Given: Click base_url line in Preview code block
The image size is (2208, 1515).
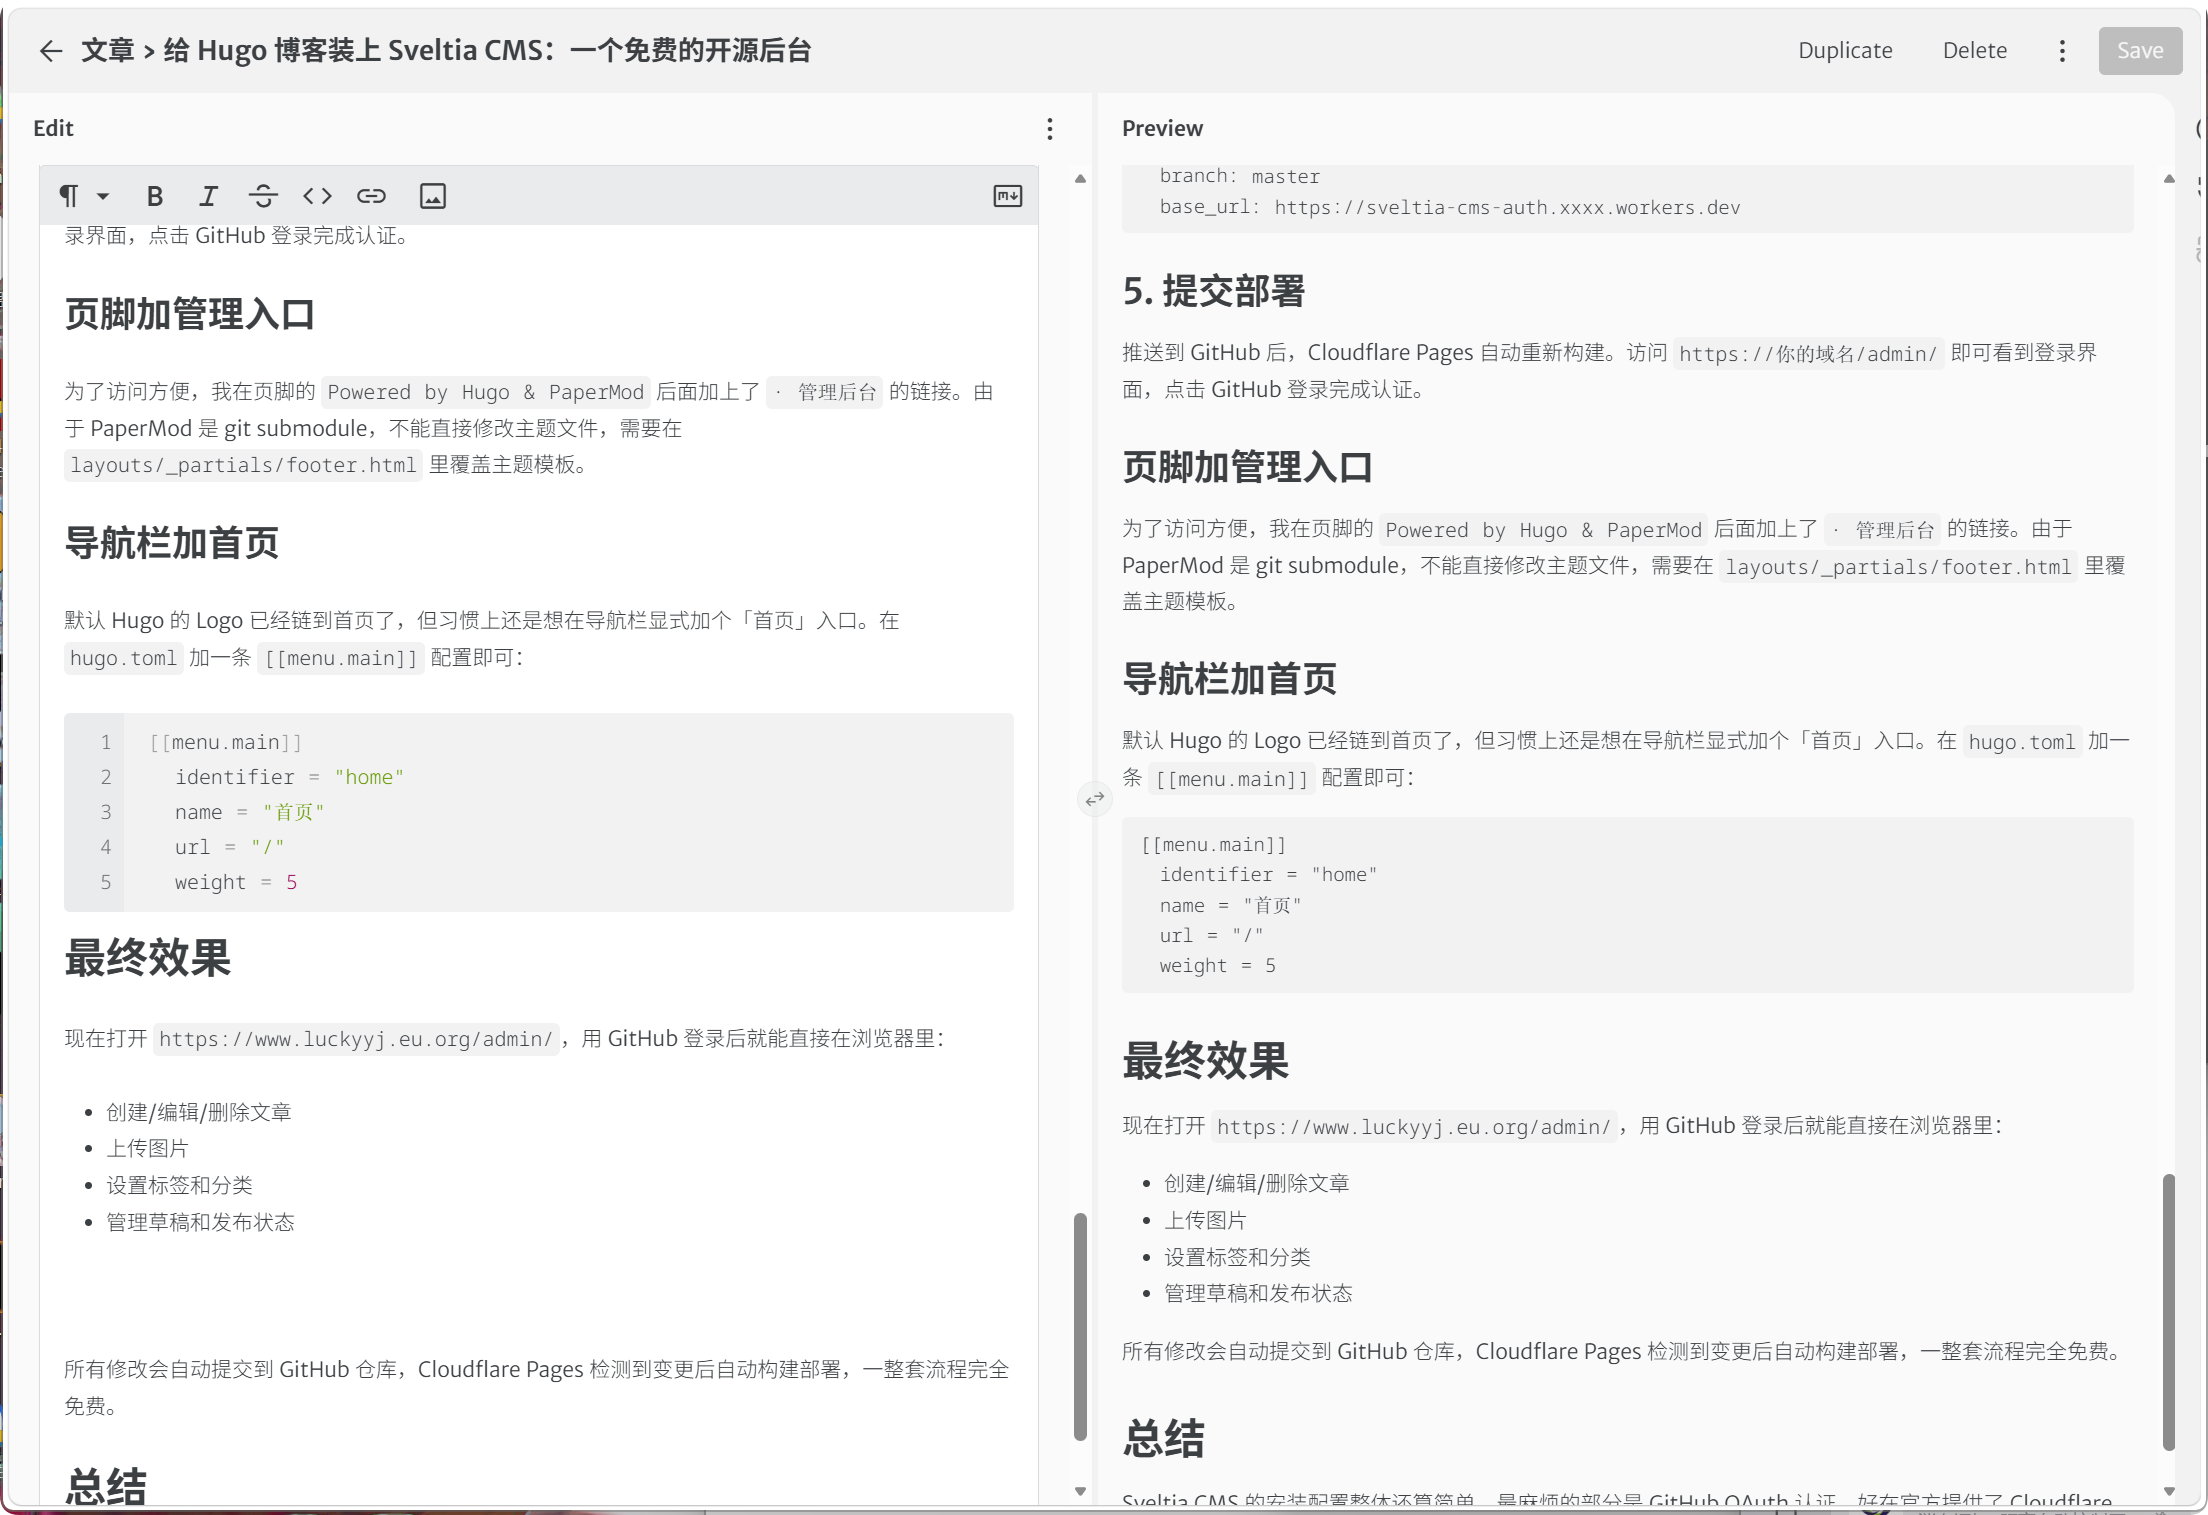Looking at the screenshot, I should (x=1450, y=207).
